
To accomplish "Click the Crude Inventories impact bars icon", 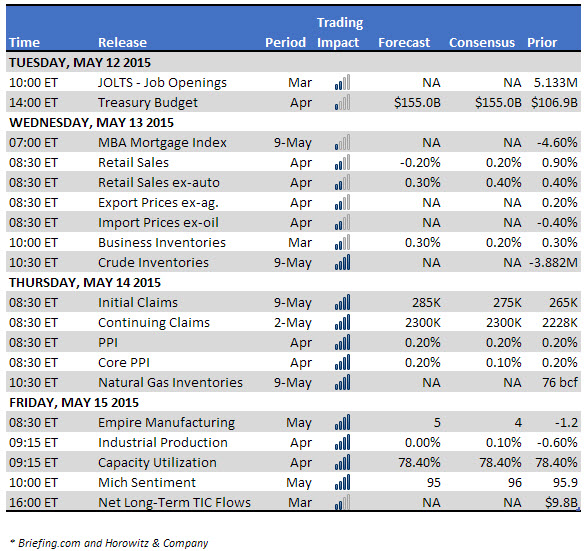I will tap(342, 262).
